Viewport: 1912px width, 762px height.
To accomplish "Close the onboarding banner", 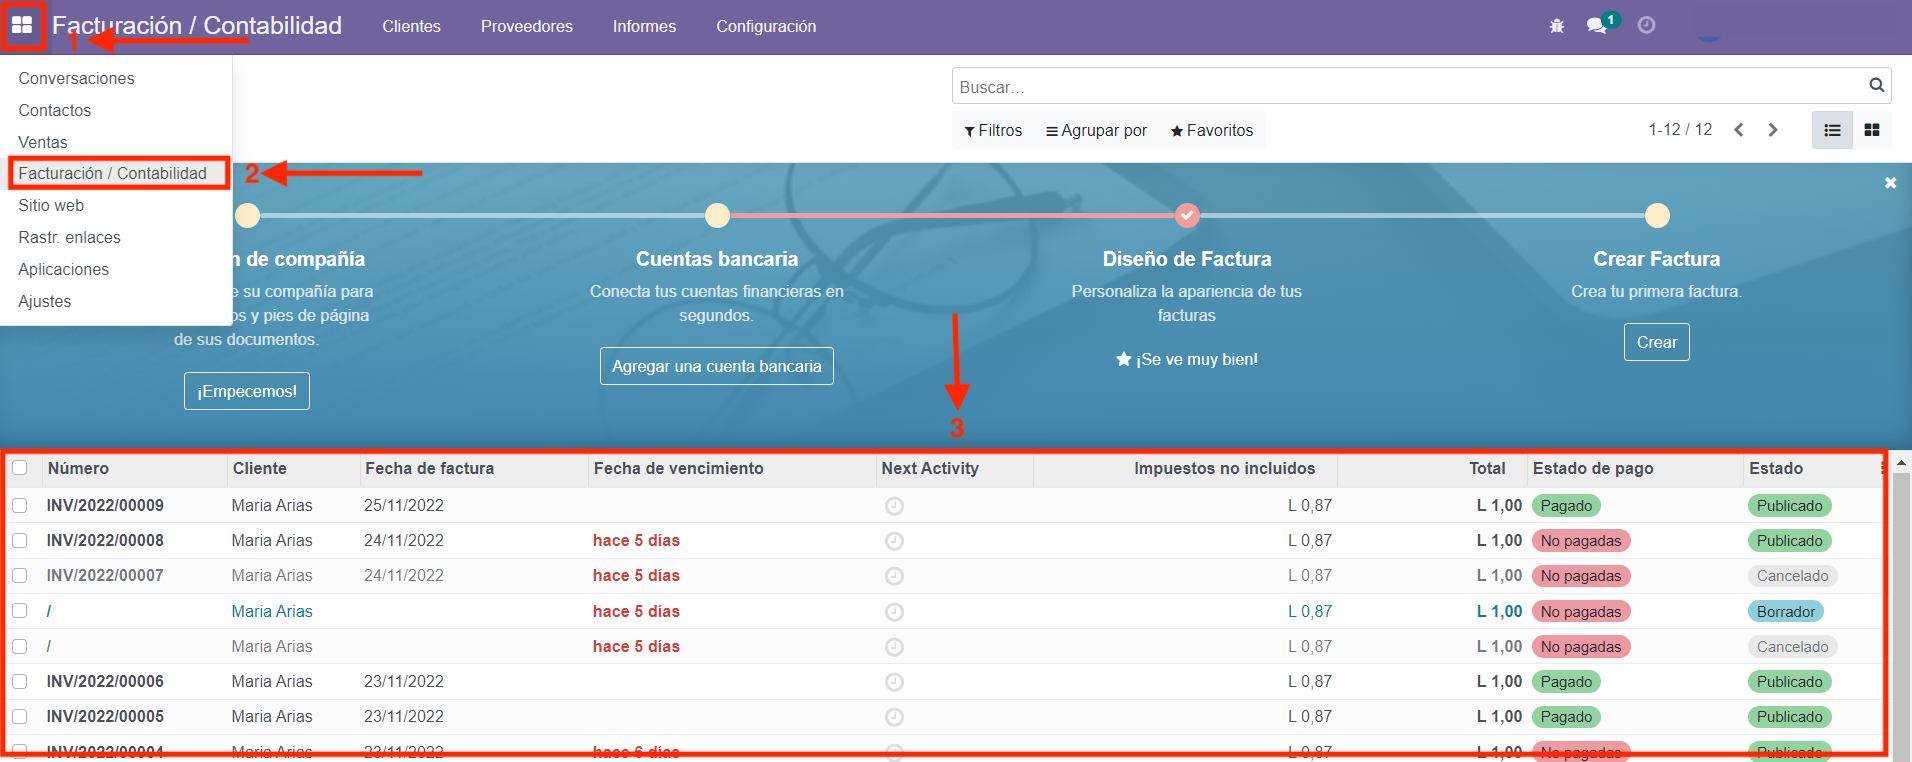I will pos(1890,183).
